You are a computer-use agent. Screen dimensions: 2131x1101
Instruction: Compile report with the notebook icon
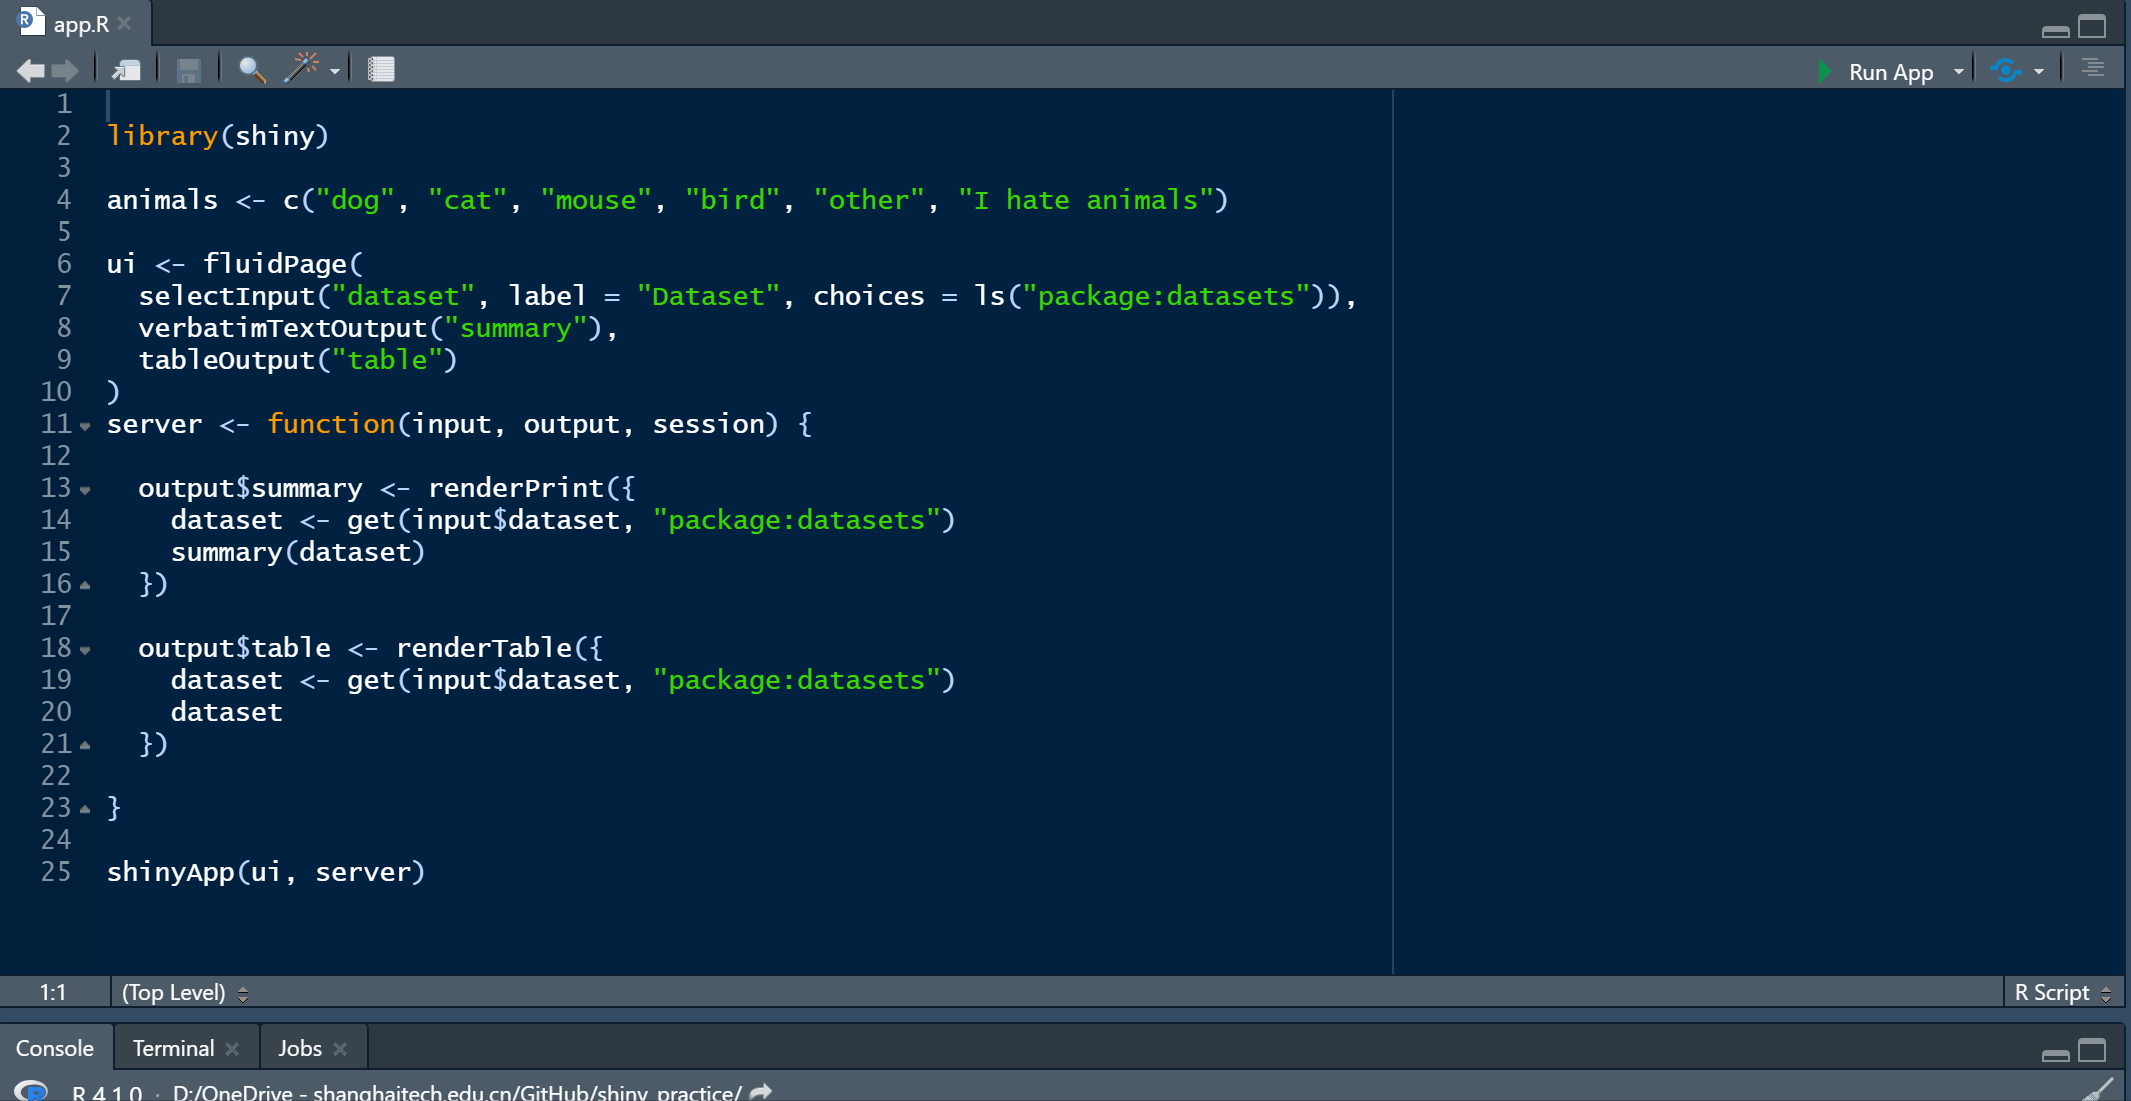coord(381,69)
